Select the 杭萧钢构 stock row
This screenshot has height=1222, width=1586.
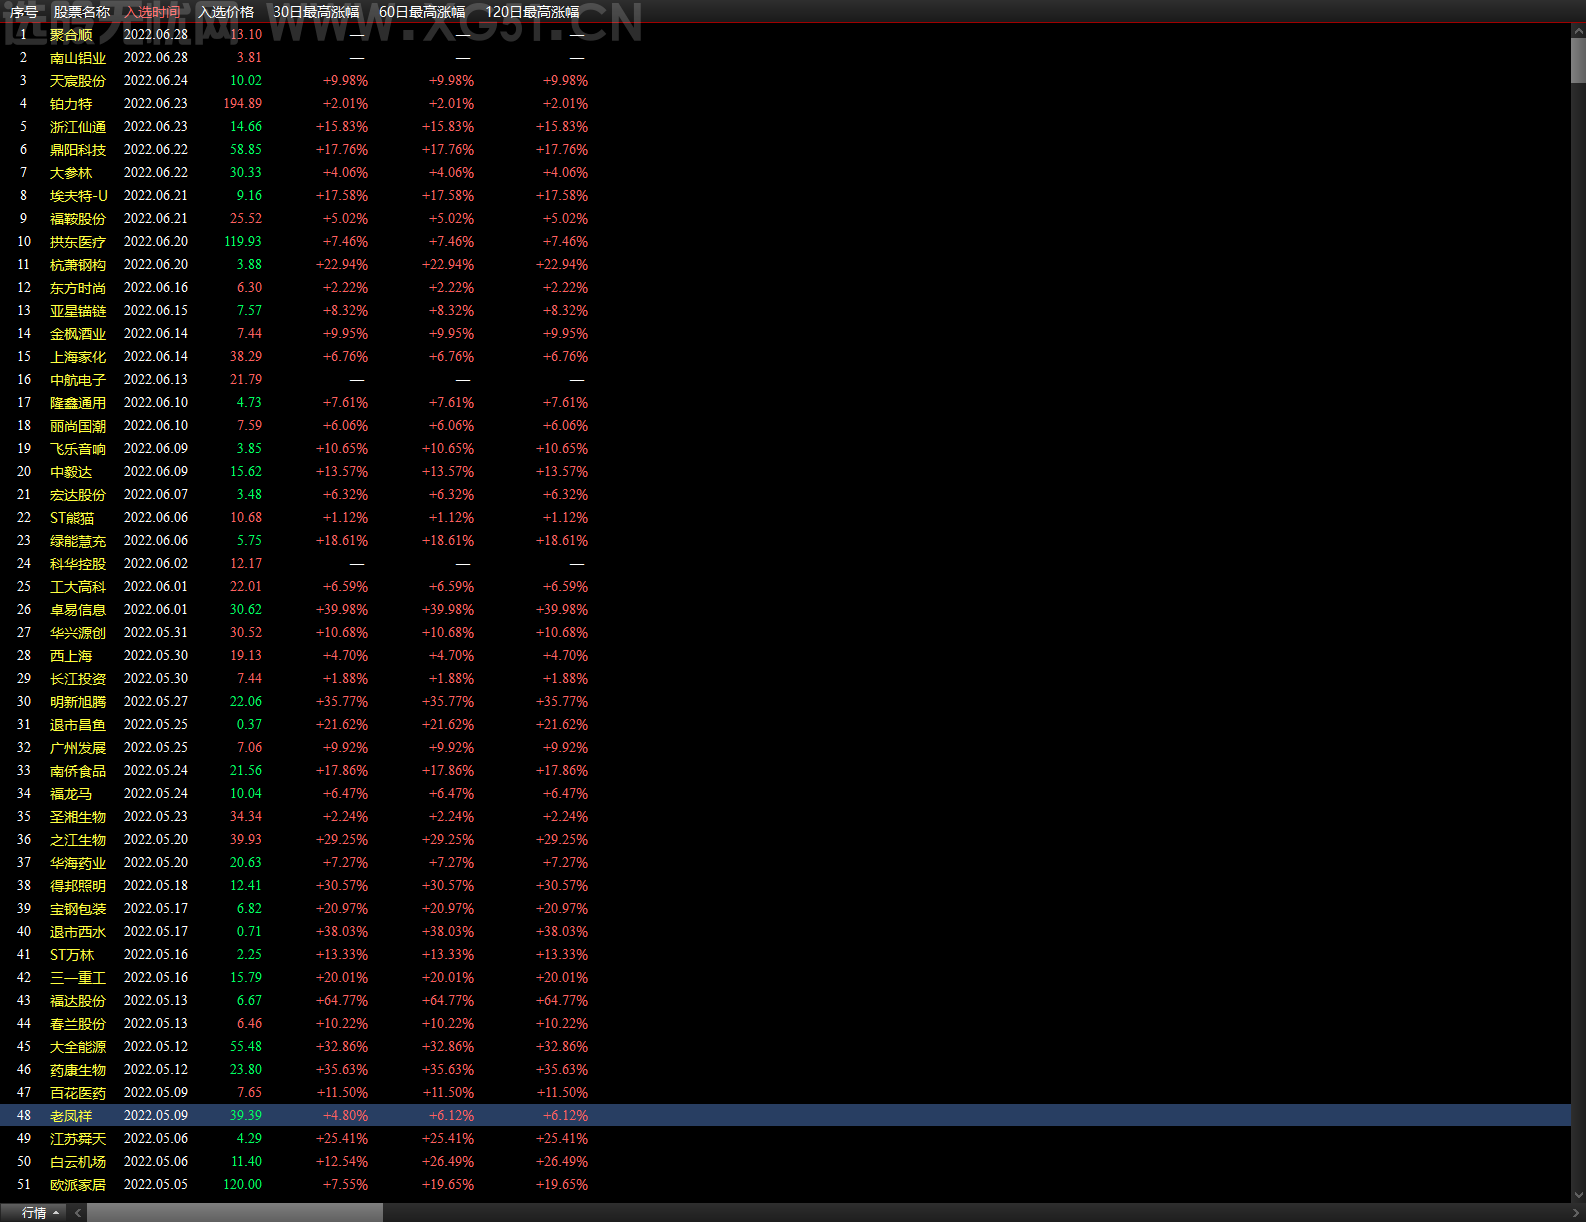pos(785,265)
